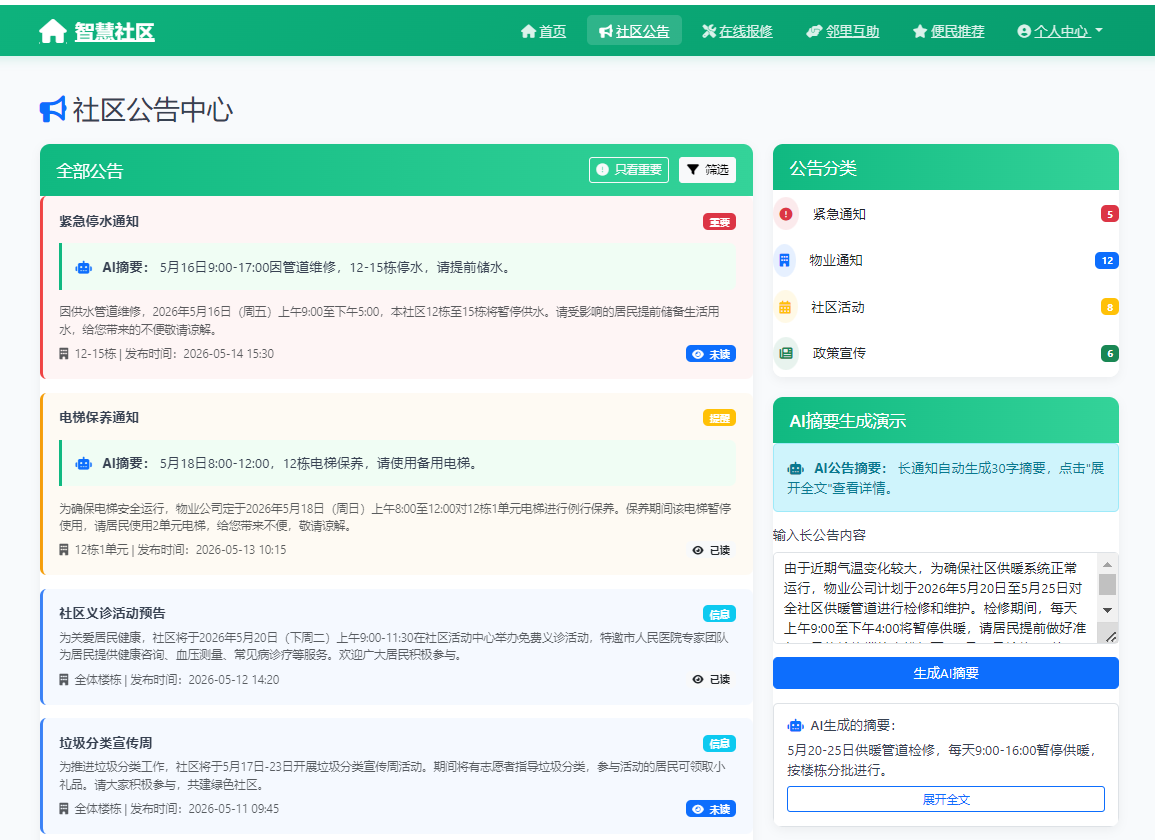Click robot icon in AI公告摘要 info box
Screen dimensions: 1155x840
point(796,469)
